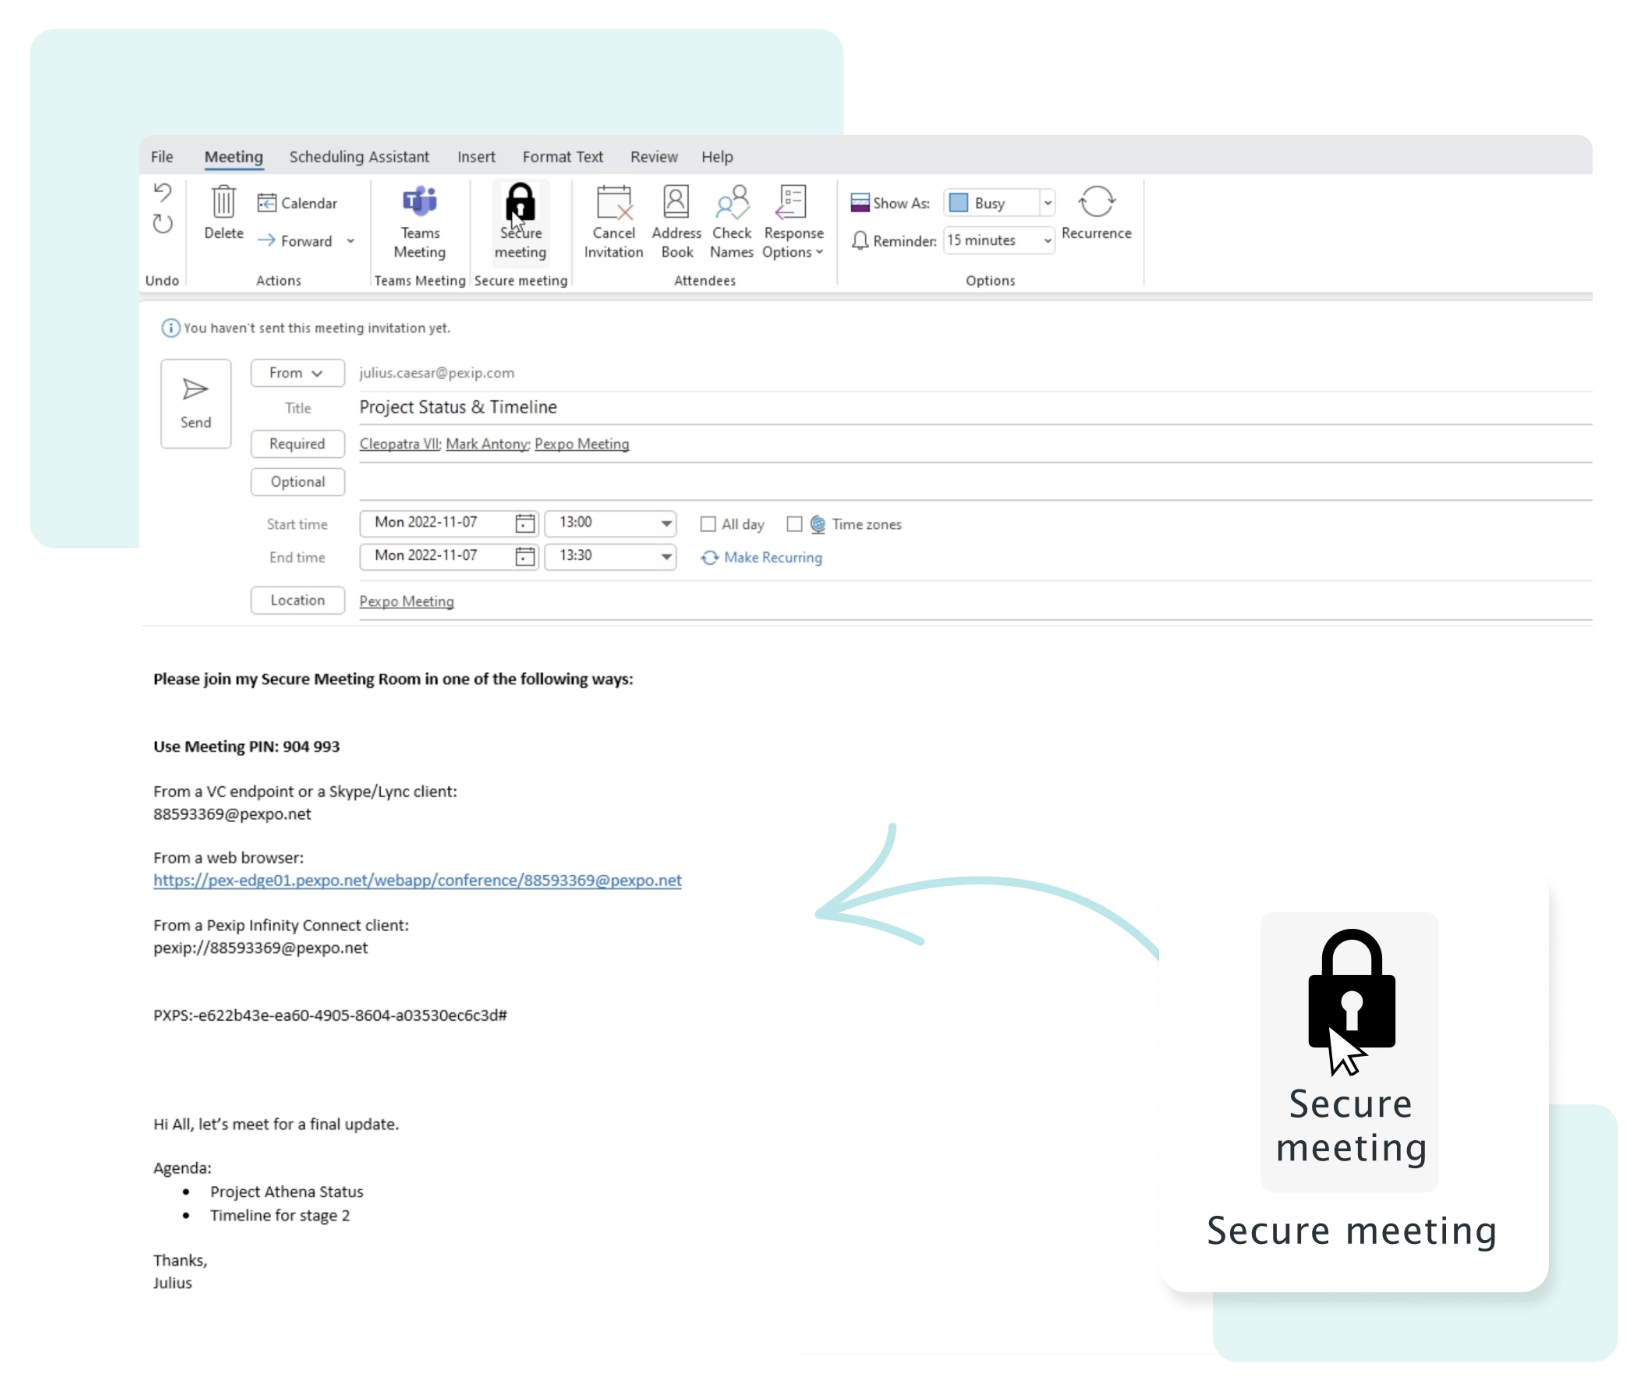This screenshot has width=1646, height=1390.
Task: Open the Address Book
Action: point(677,223)
